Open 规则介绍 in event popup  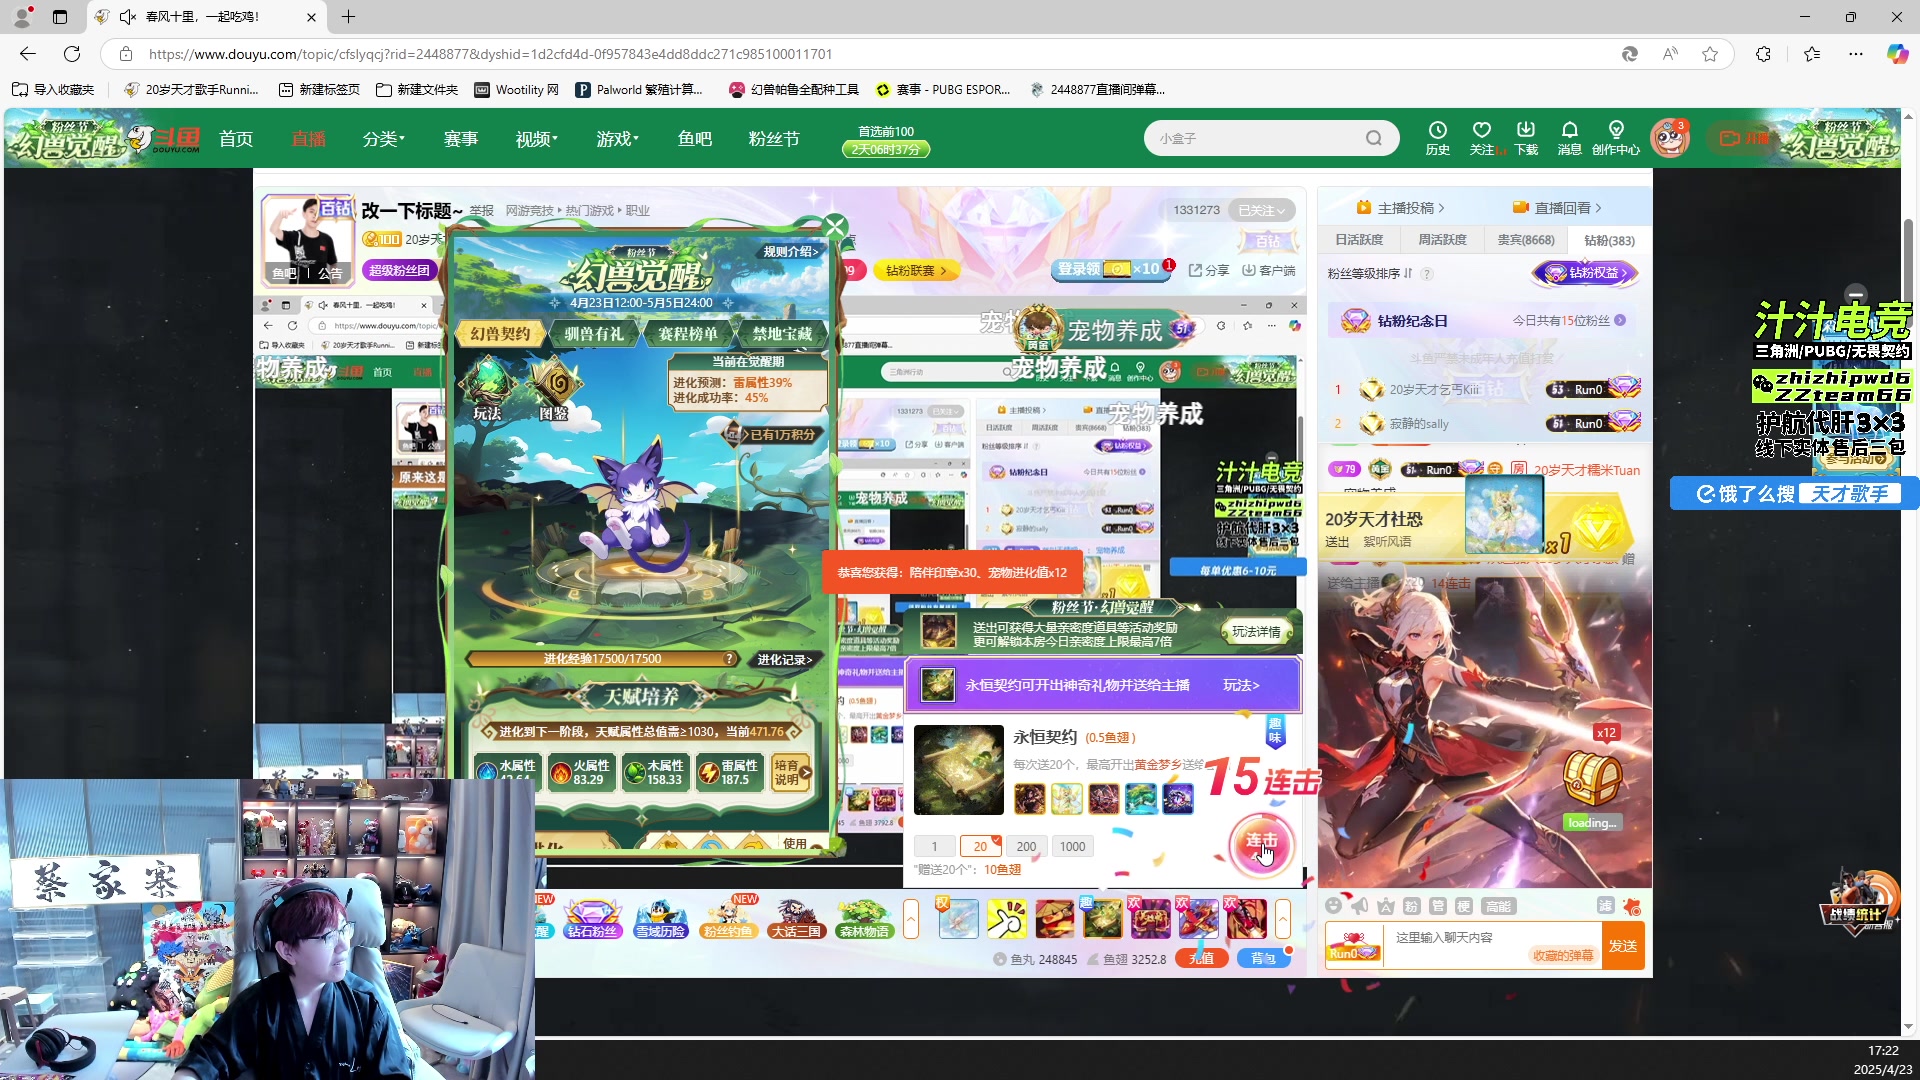pos(791,252)
